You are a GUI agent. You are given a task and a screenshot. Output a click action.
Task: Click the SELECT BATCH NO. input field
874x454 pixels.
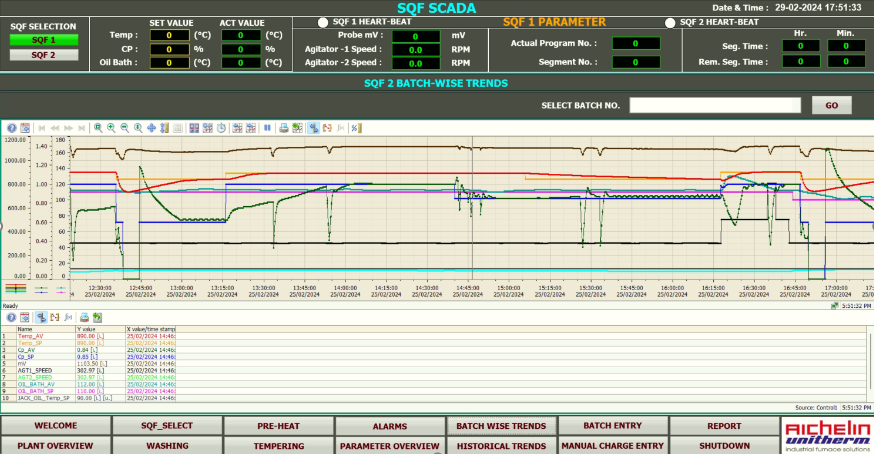[x=714, y=105]
